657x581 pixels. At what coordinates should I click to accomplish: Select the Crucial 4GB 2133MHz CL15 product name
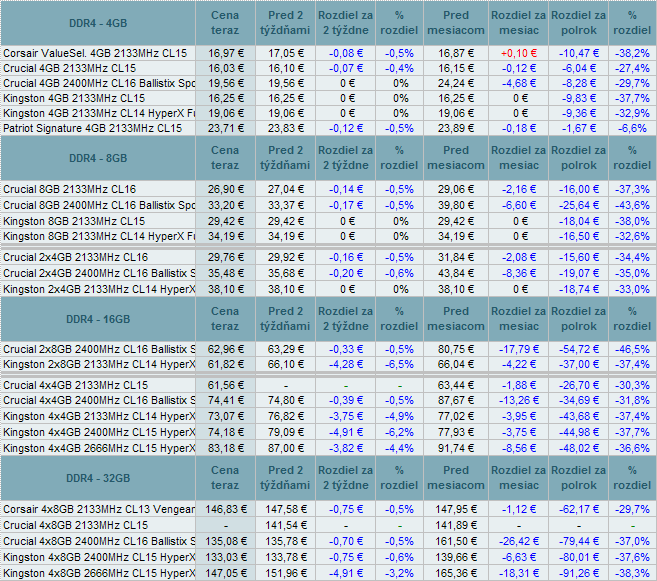coord(70,68)
